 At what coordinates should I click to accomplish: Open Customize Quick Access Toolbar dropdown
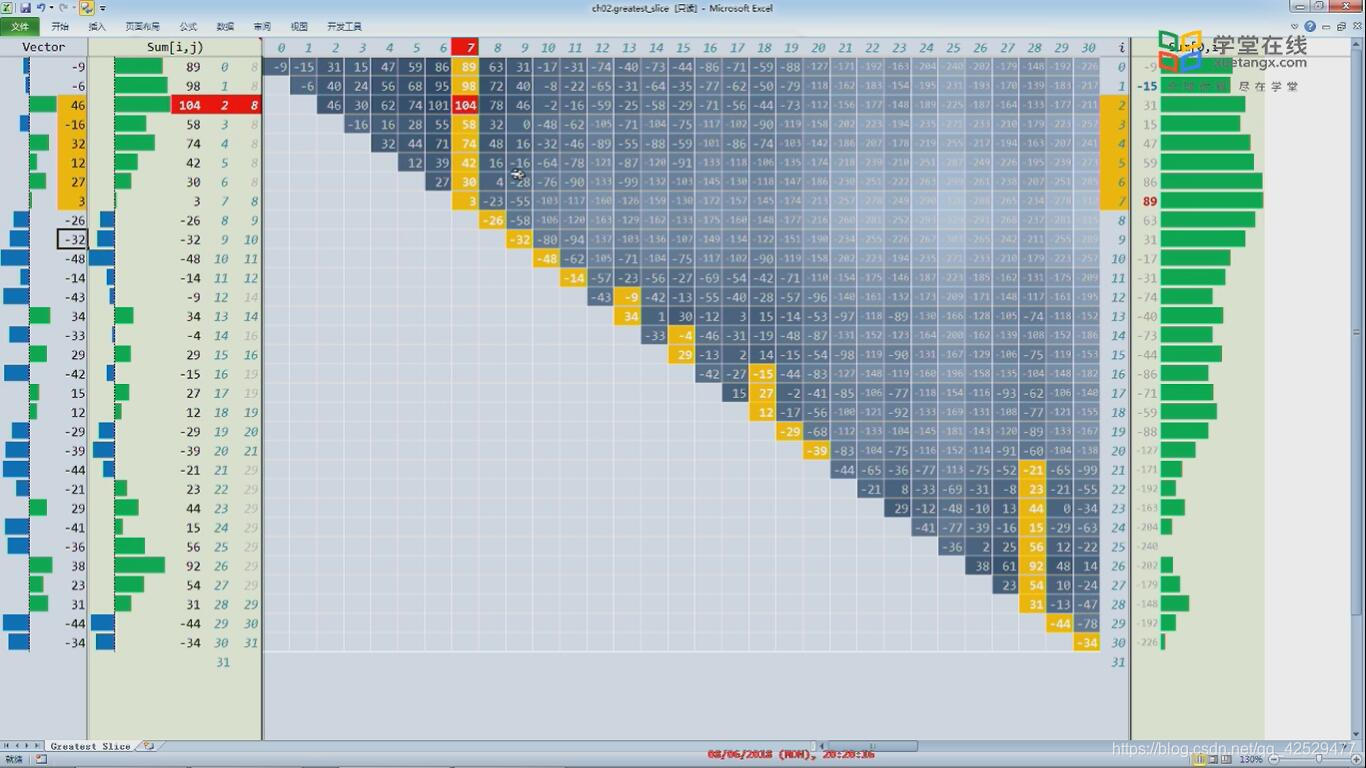point(102,8)
